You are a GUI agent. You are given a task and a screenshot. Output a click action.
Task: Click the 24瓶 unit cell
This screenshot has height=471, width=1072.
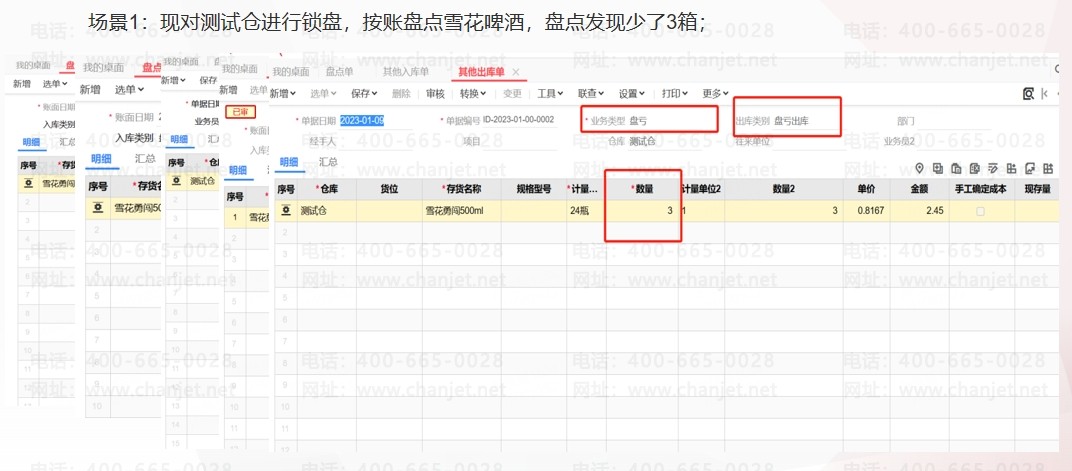[x=586, y=211]
